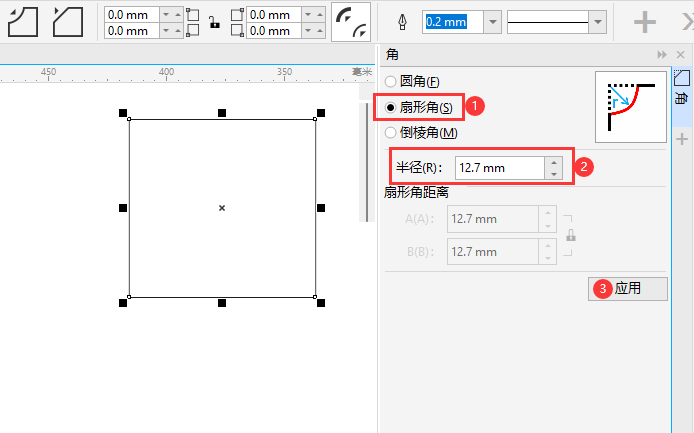This screenshot has width=694, height=433.
Task: Click the top-right corner indicator icon
Action: click(x=237, y=15)
